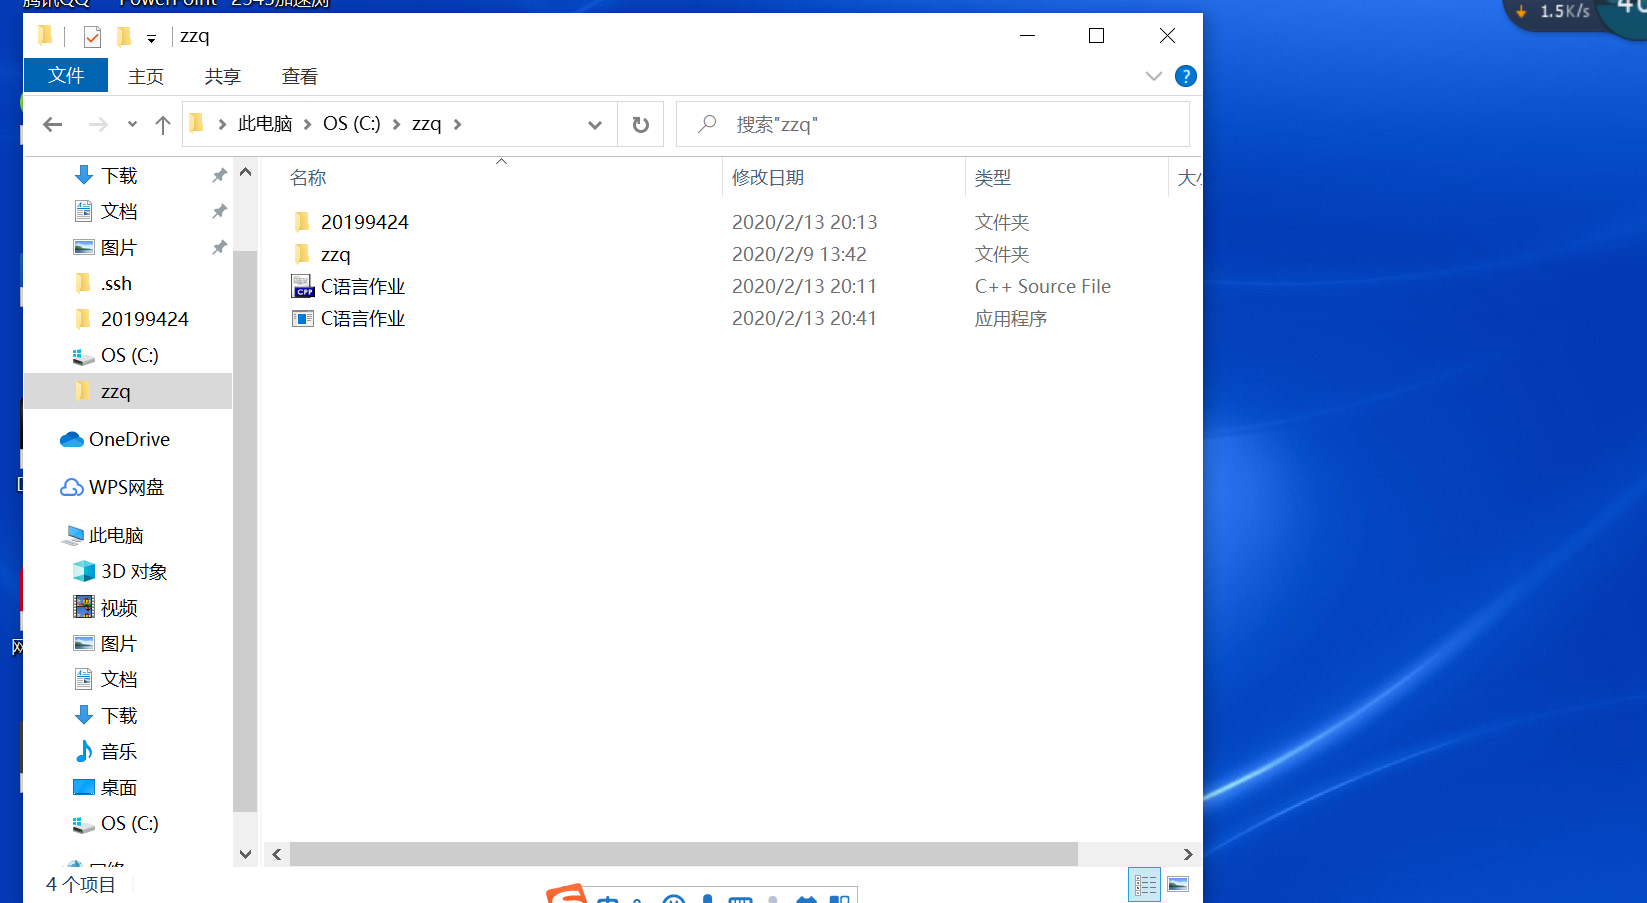
Task: Click the navigation pane scroll up arrow
Action: (245, 172)
